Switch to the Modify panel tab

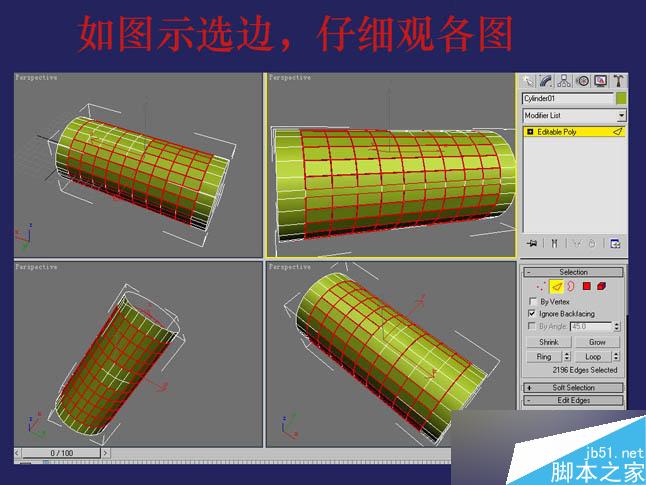pos(545,81)
